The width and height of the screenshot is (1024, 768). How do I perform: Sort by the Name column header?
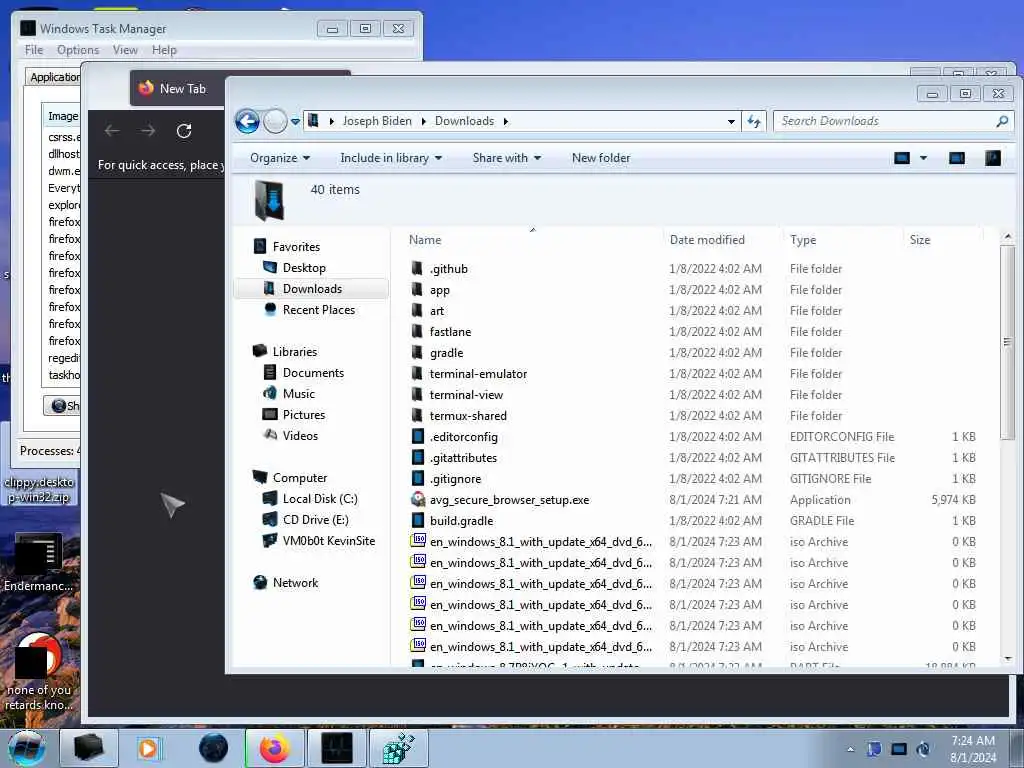pos(425,240)
